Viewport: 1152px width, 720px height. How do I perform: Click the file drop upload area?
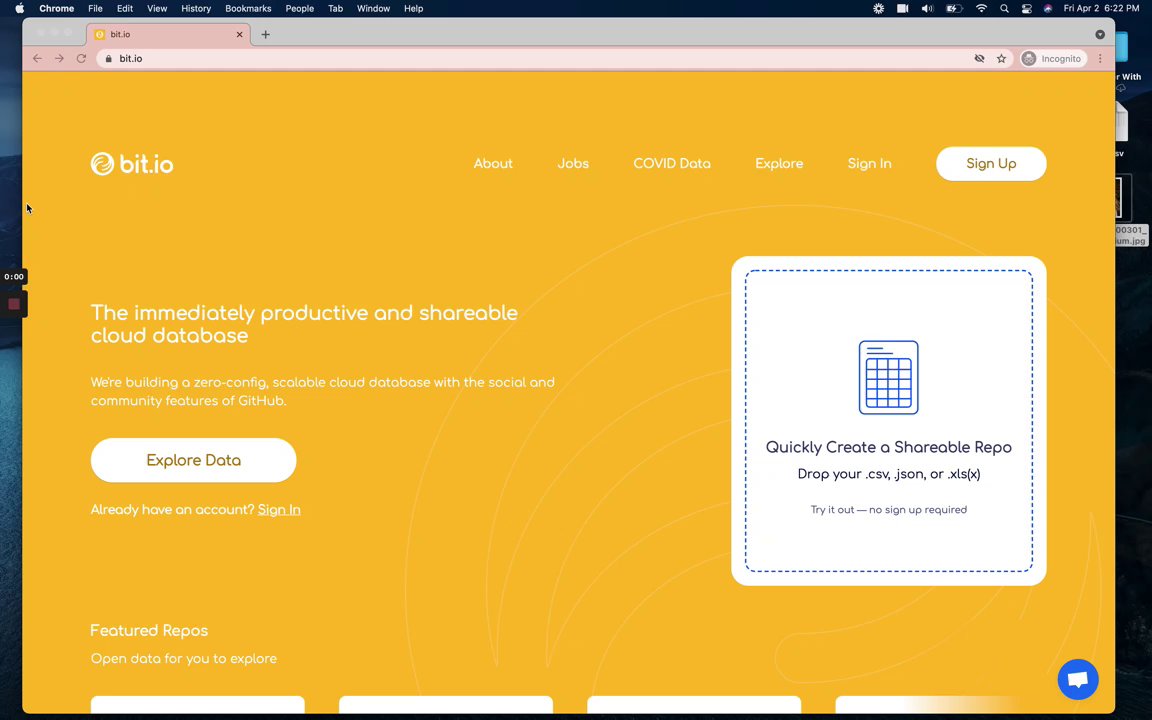[888, 421]
